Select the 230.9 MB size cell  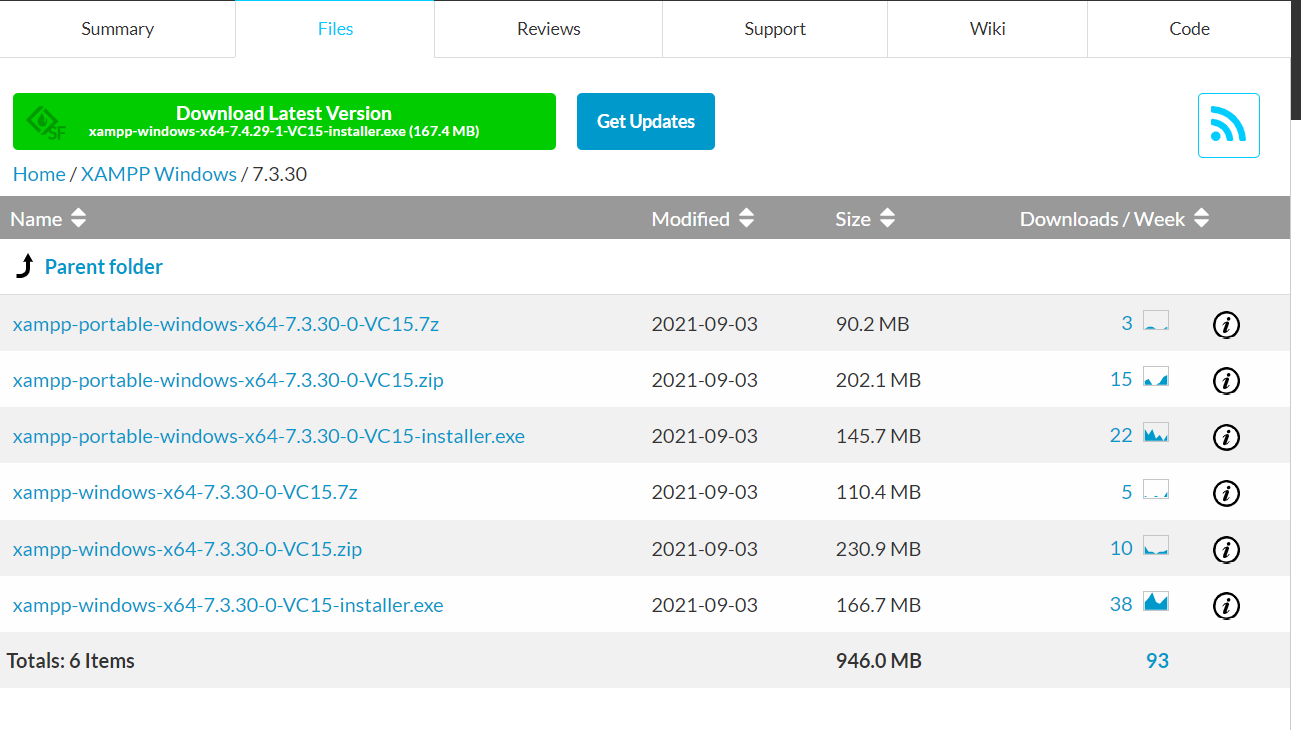pyautogui.click(x=878, y=549)
